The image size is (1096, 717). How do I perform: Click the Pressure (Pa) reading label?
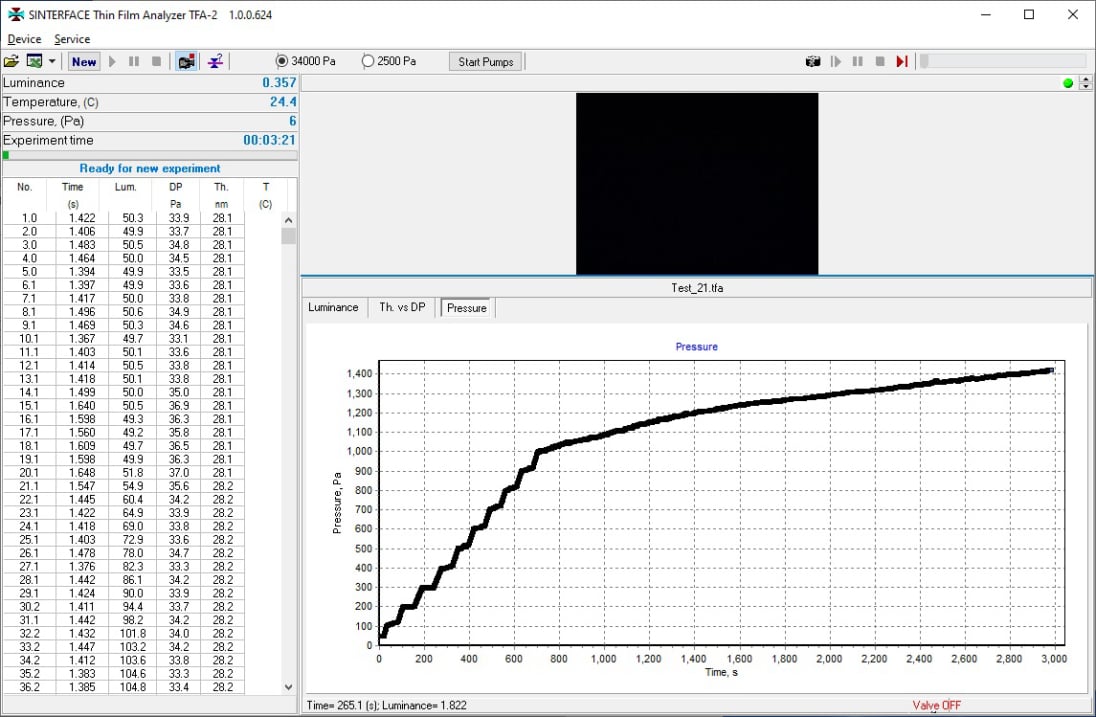coord(43,121)
